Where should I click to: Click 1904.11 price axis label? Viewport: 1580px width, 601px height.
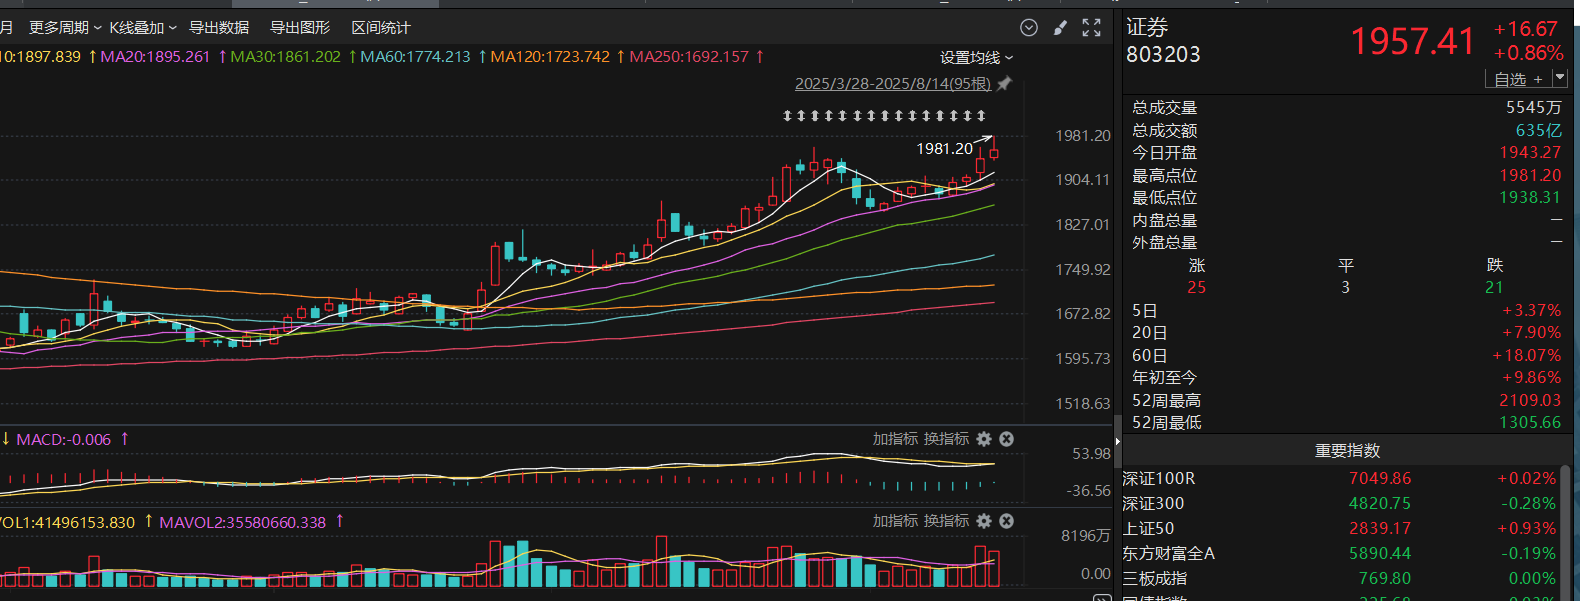1083,180
